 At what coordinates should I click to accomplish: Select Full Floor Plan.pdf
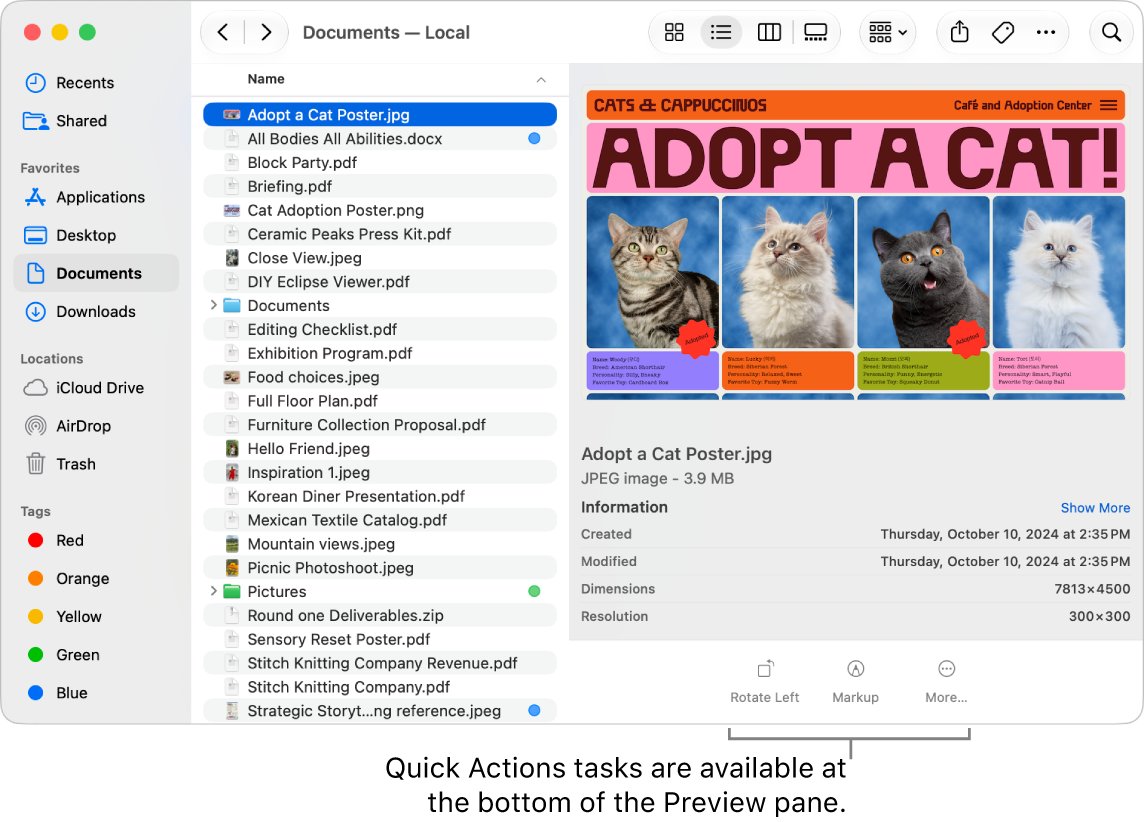pos(379,400)
